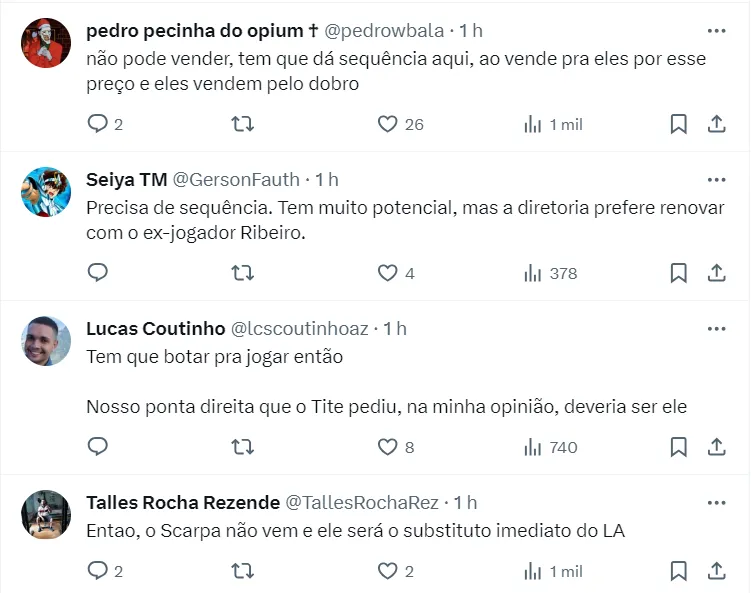
Task: Bookmark Lucas Coutinho's tweet
Action: [678, 447]
